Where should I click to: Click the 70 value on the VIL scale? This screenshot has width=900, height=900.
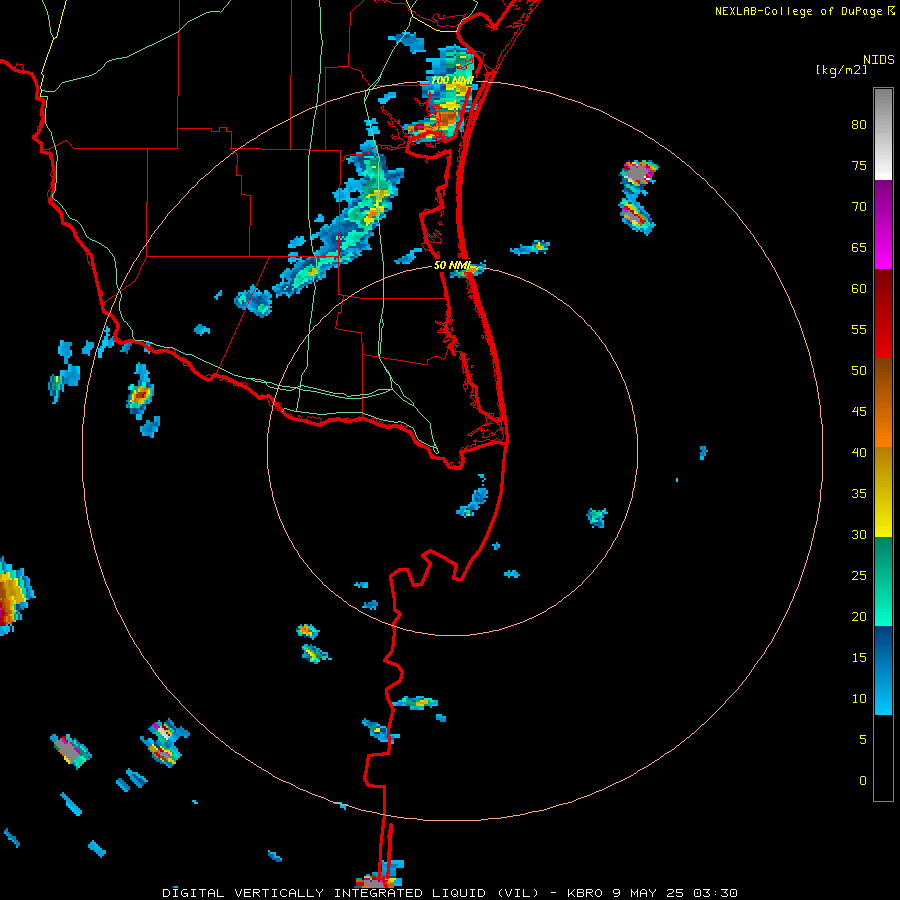859,207
